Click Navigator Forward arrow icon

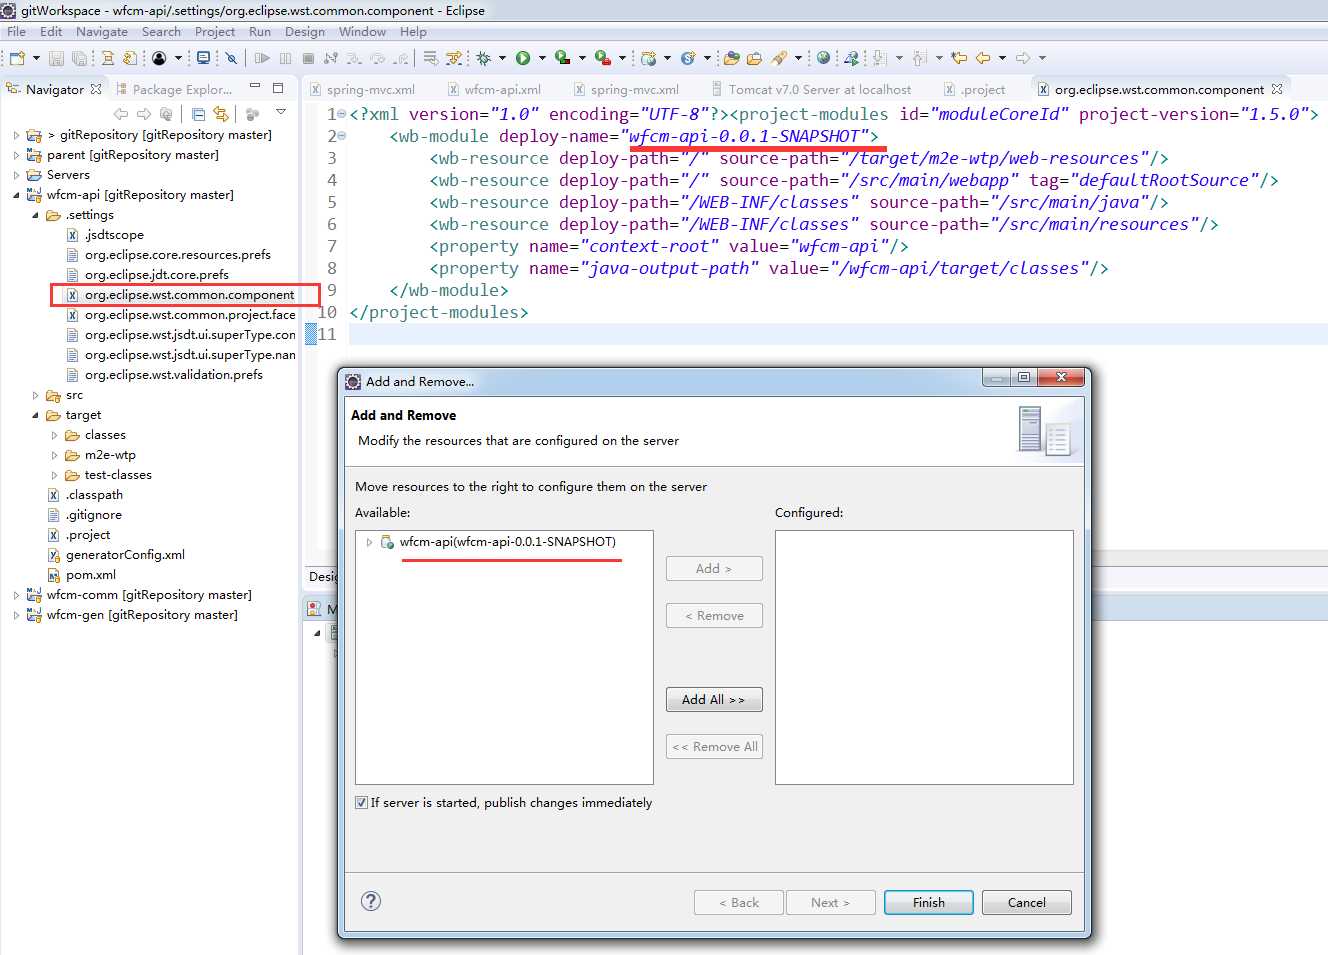[144, 114]
